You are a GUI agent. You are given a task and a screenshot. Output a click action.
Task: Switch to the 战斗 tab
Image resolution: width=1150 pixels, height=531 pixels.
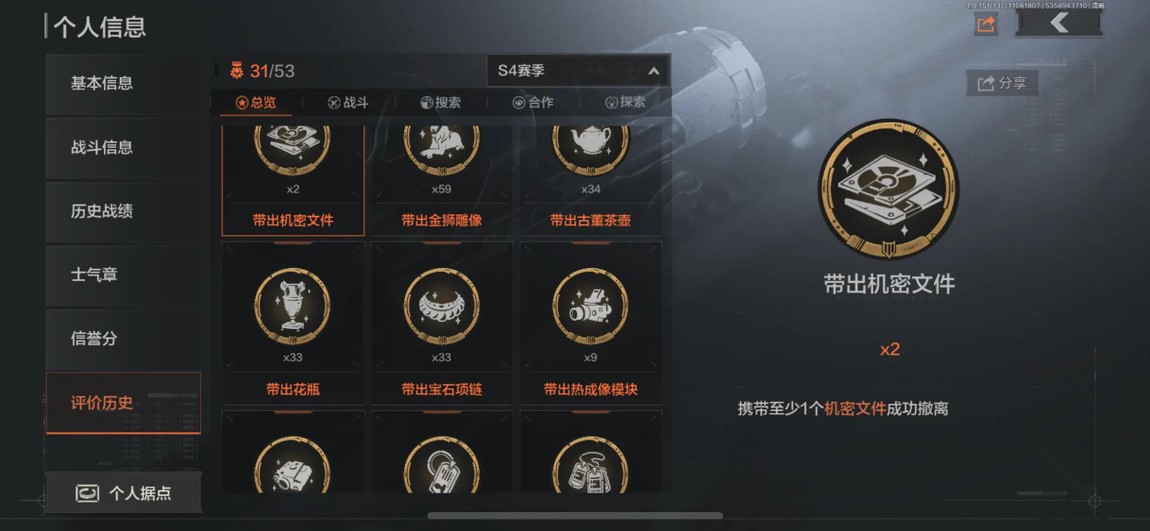pos(348,103)
